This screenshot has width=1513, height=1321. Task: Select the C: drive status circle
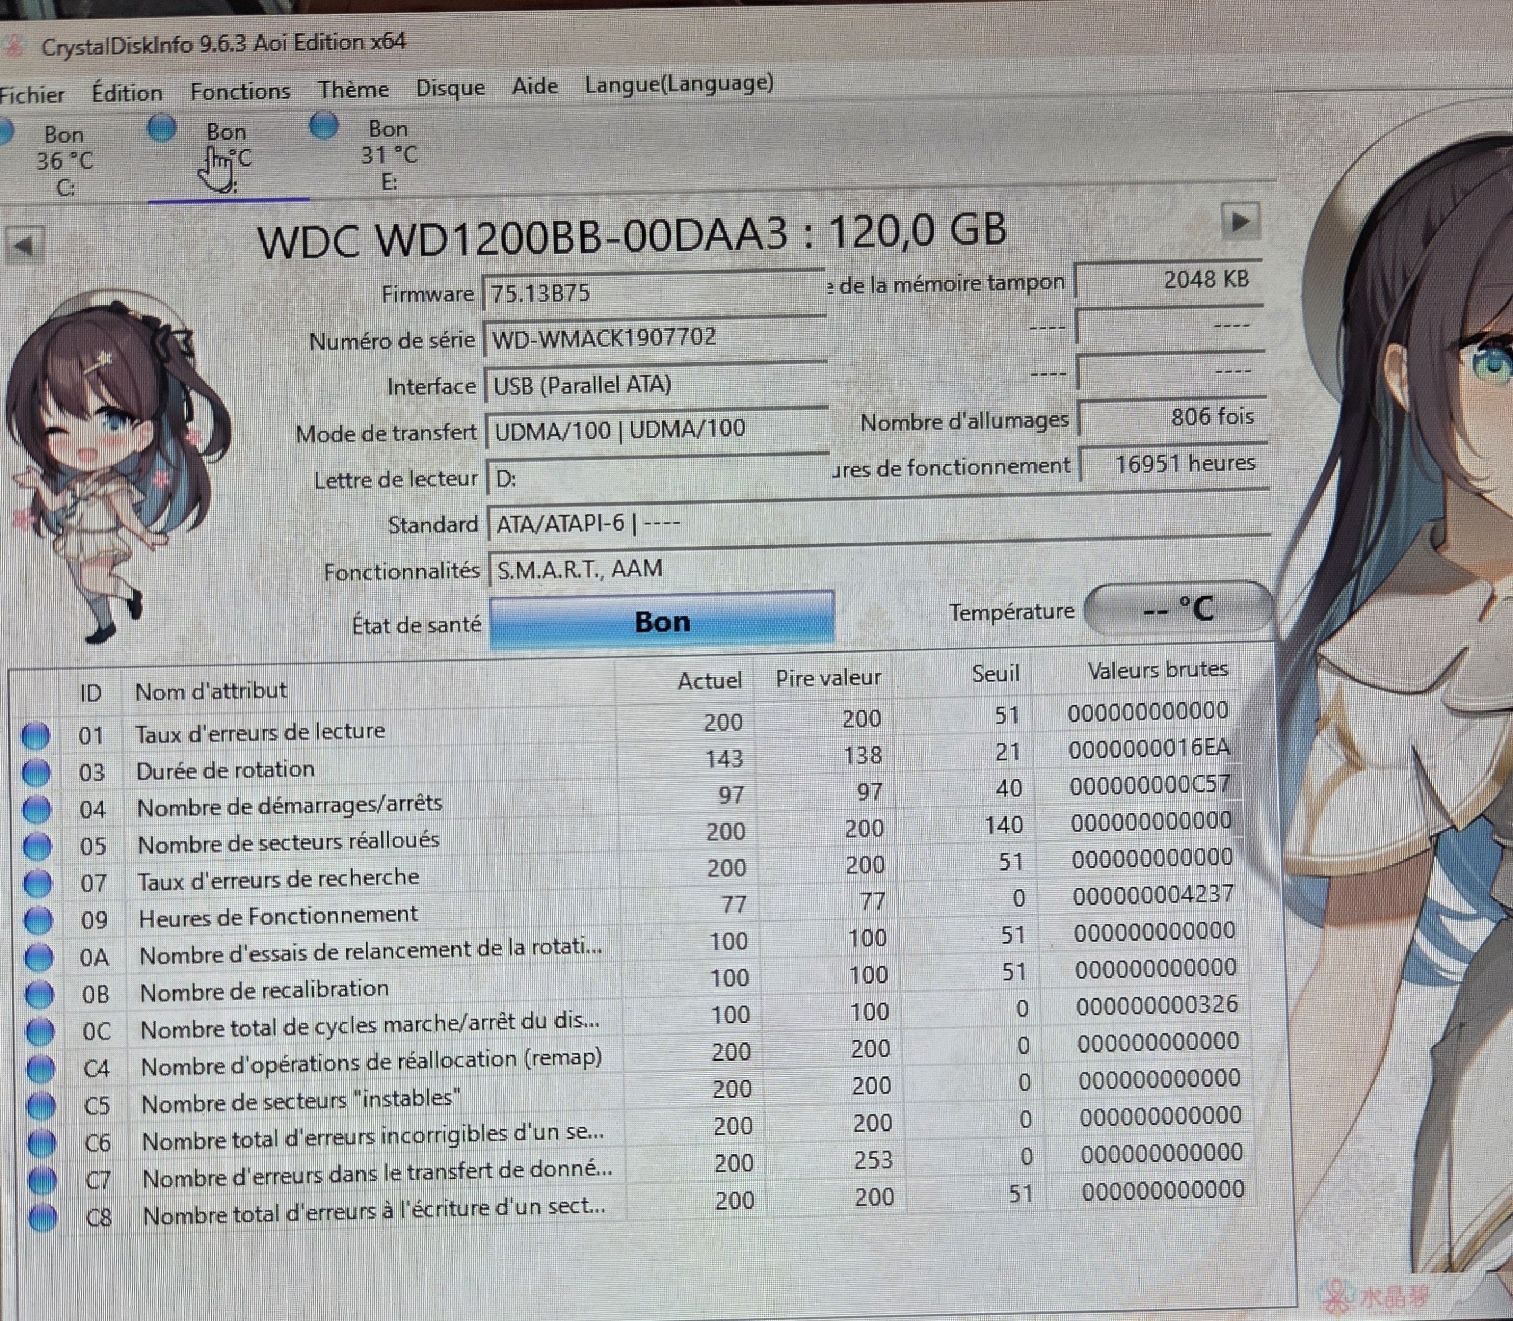point(5,132)
